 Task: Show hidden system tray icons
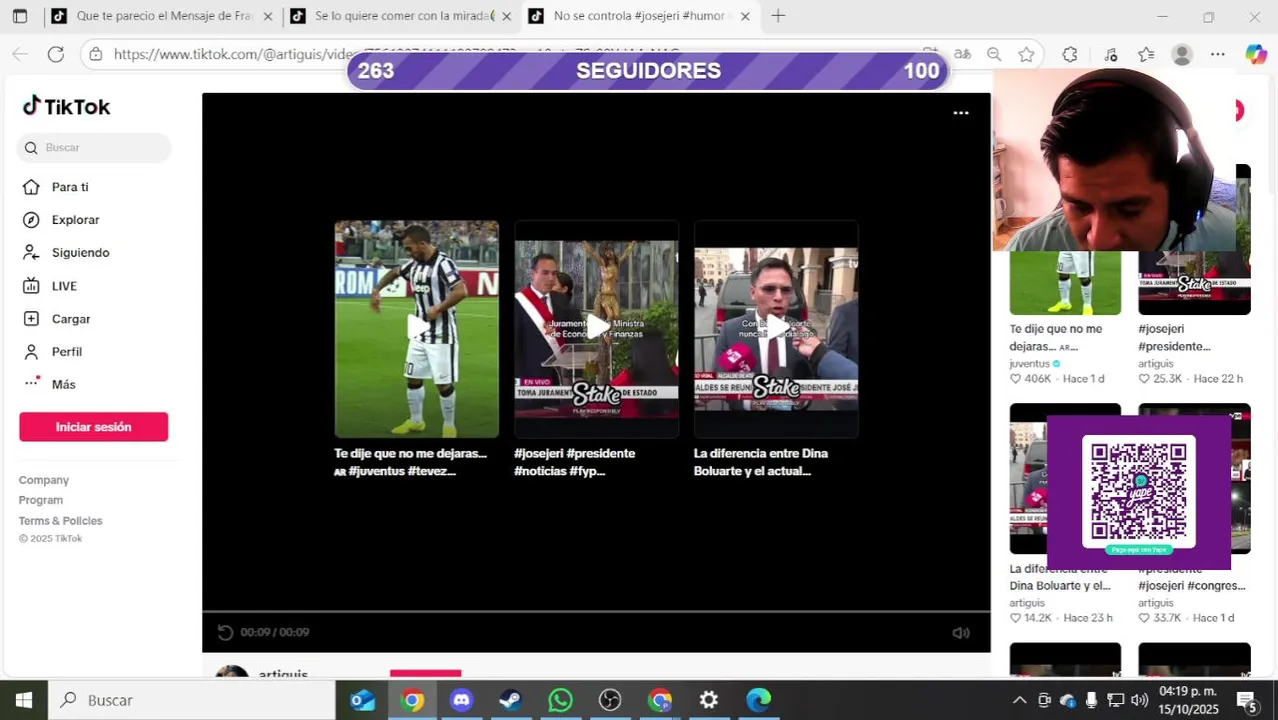[1019, 700]
